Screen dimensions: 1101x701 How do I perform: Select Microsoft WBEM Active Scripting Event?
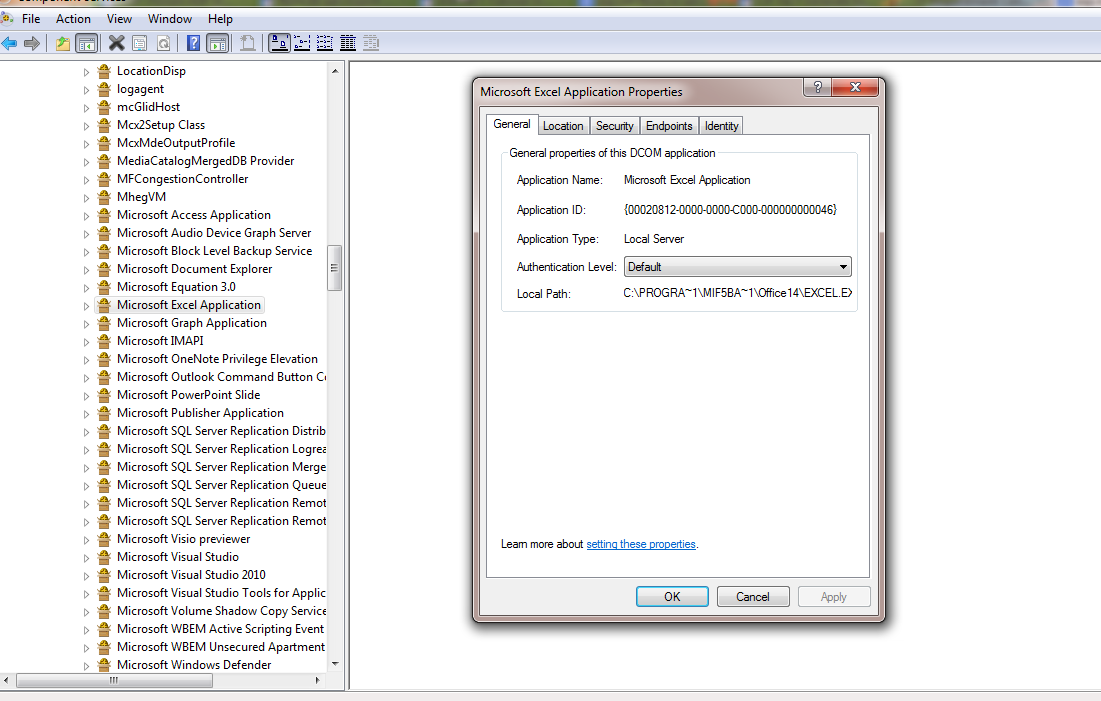tap(220, 629)
